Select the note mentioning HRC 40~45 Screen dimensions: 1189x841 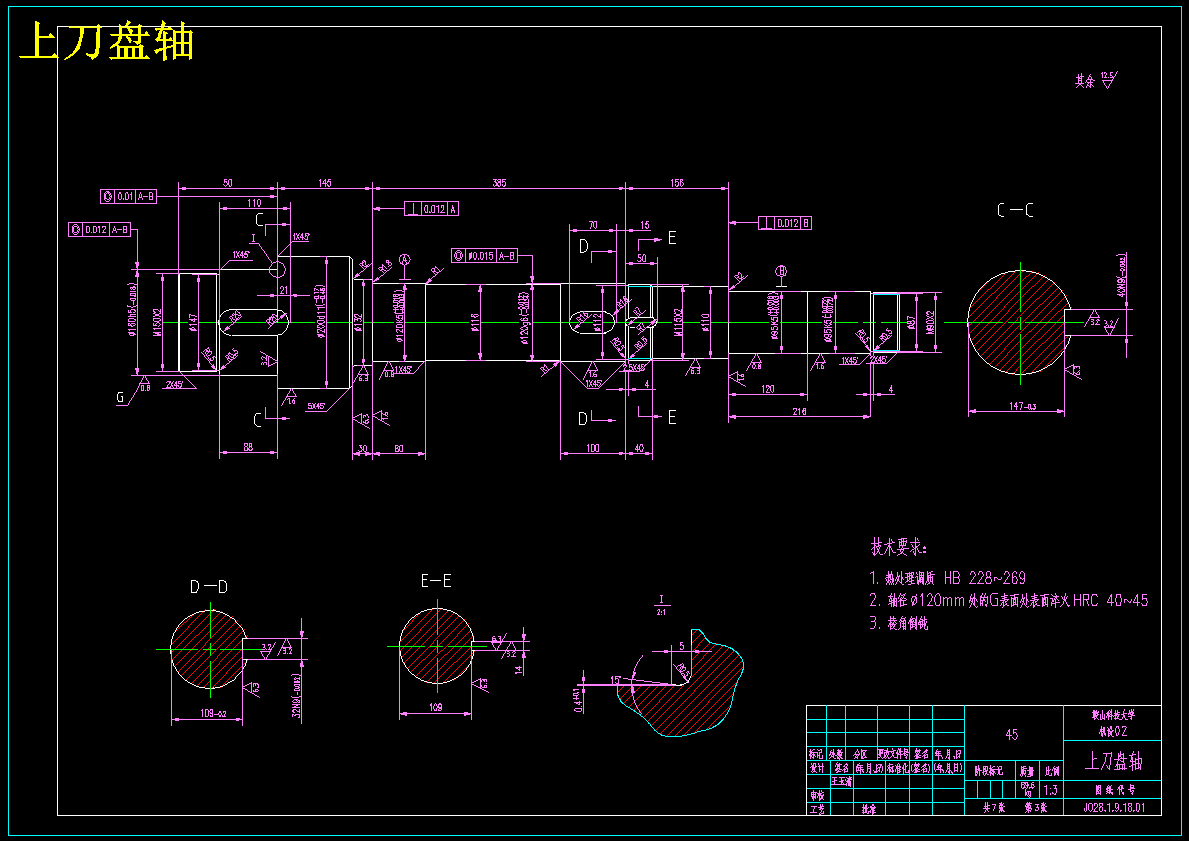pyautogui.click(x=1009, y=601)
